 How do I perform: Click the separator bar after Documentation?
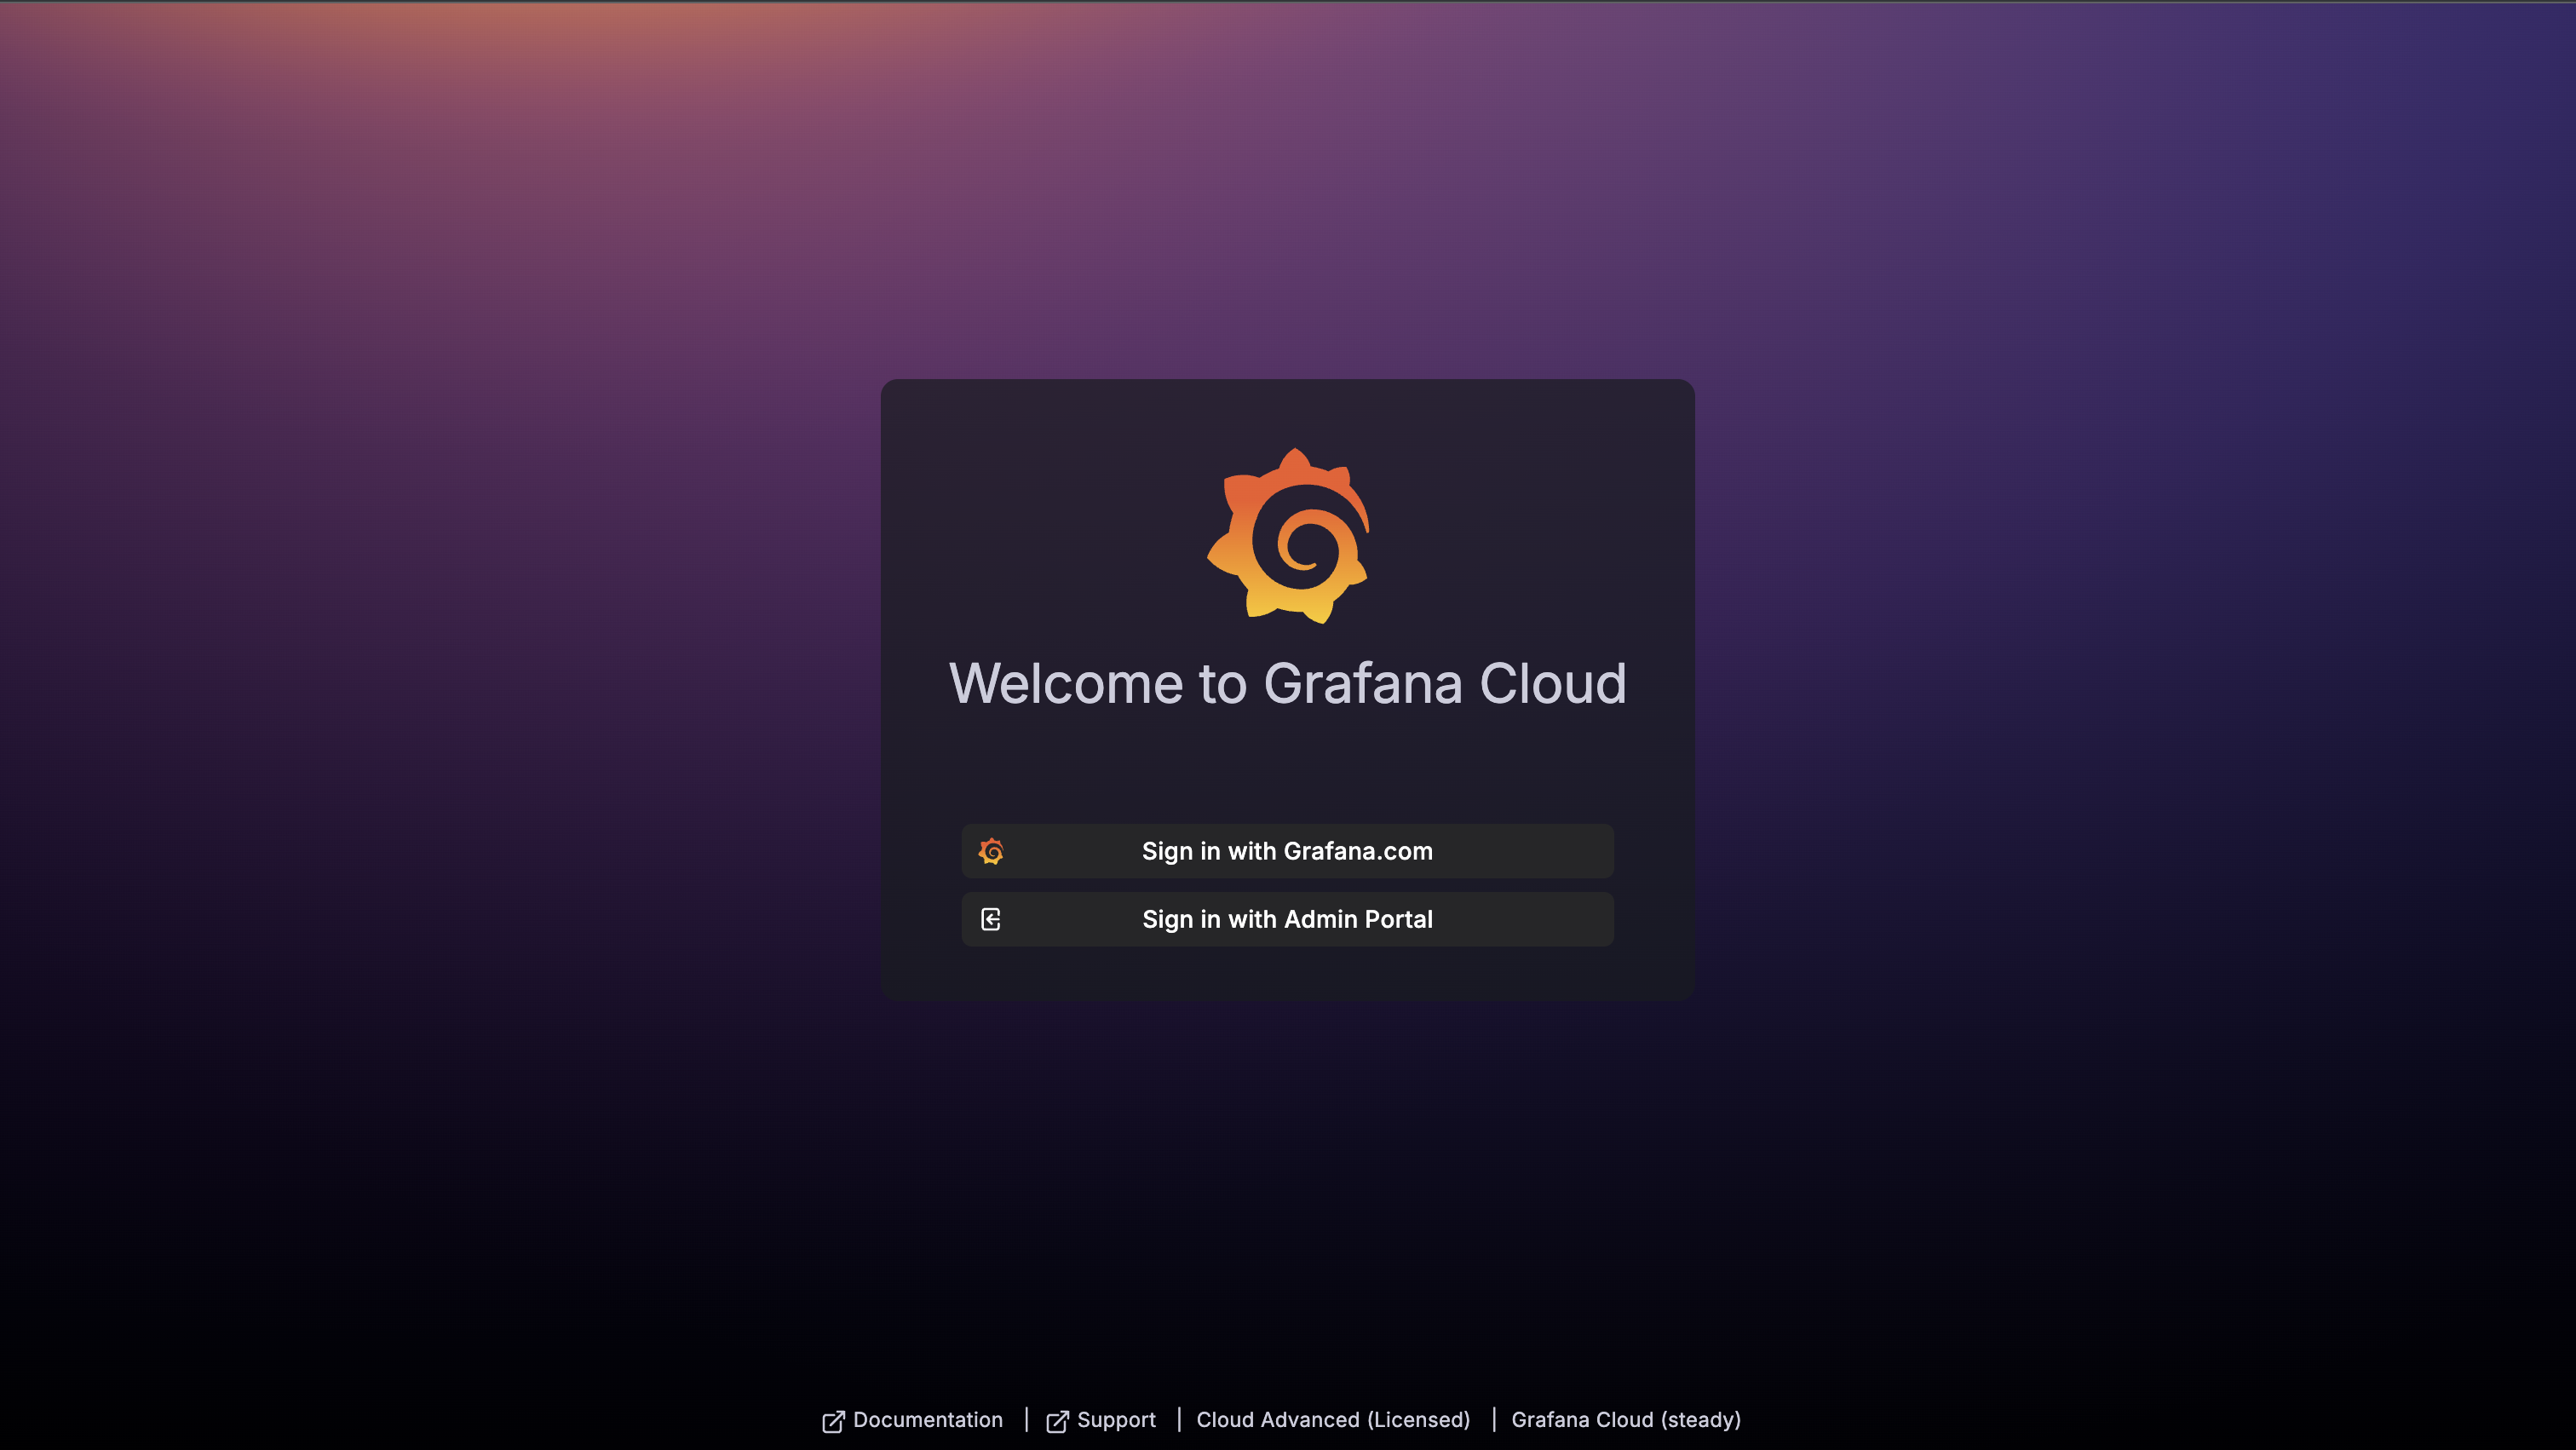coord(1026,1420)
